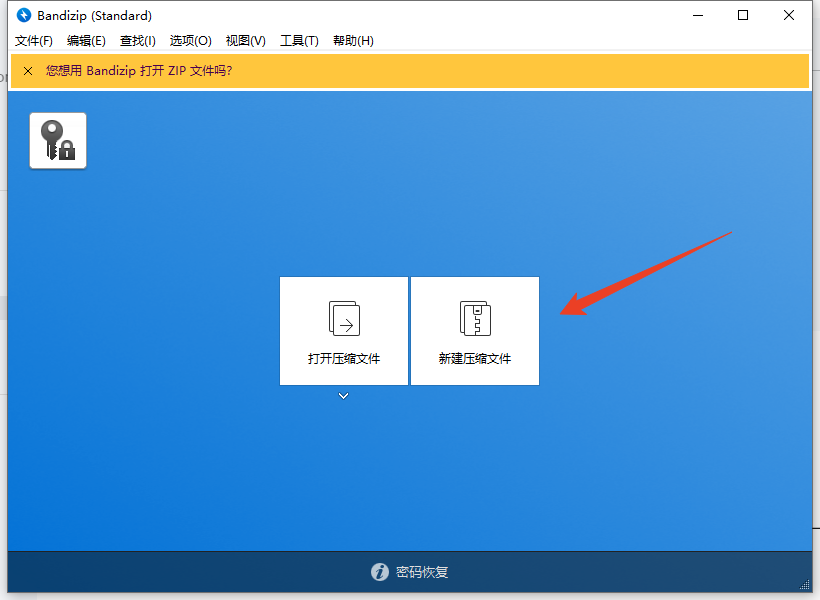Minimize the Bandizip window
The image size is (820, 600).
pyautogui.click(x=697, y=15)
